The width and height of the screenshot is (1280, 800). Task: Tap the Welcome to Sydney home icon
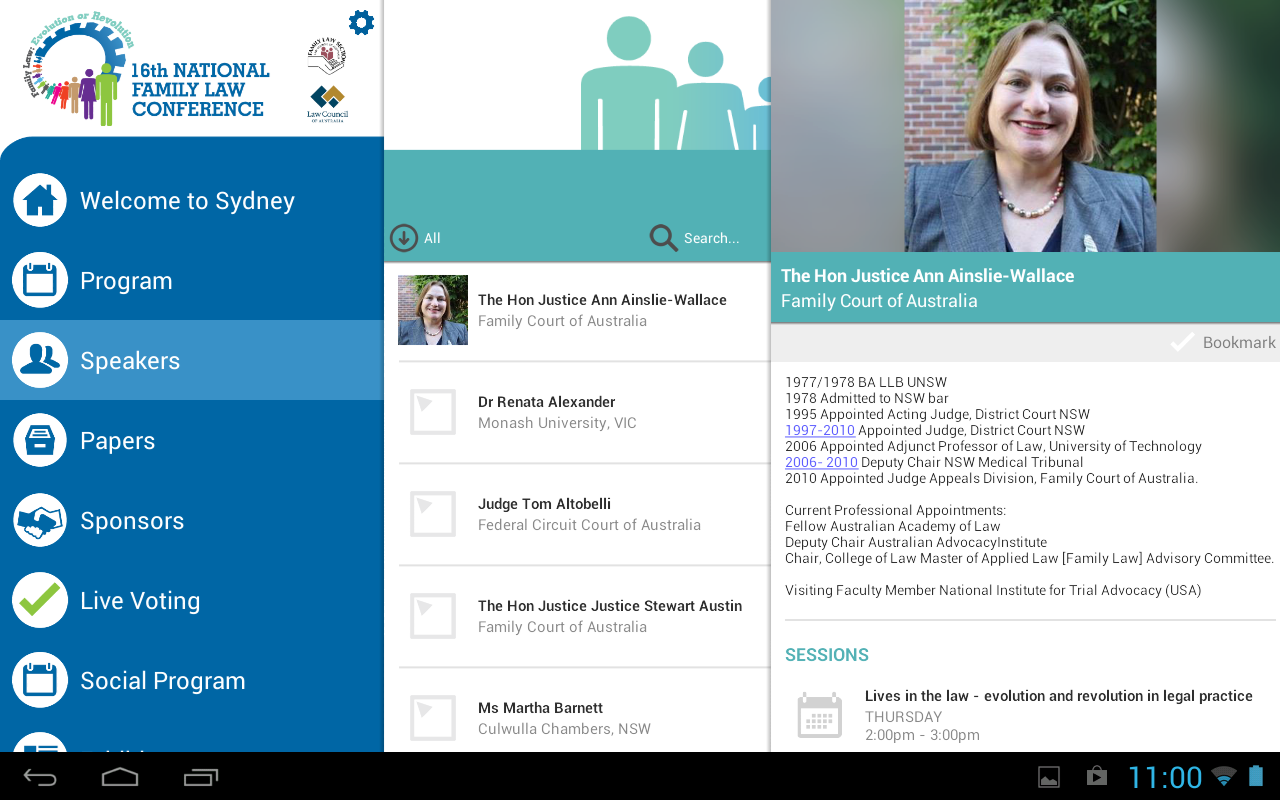click(x=40, y=200)
